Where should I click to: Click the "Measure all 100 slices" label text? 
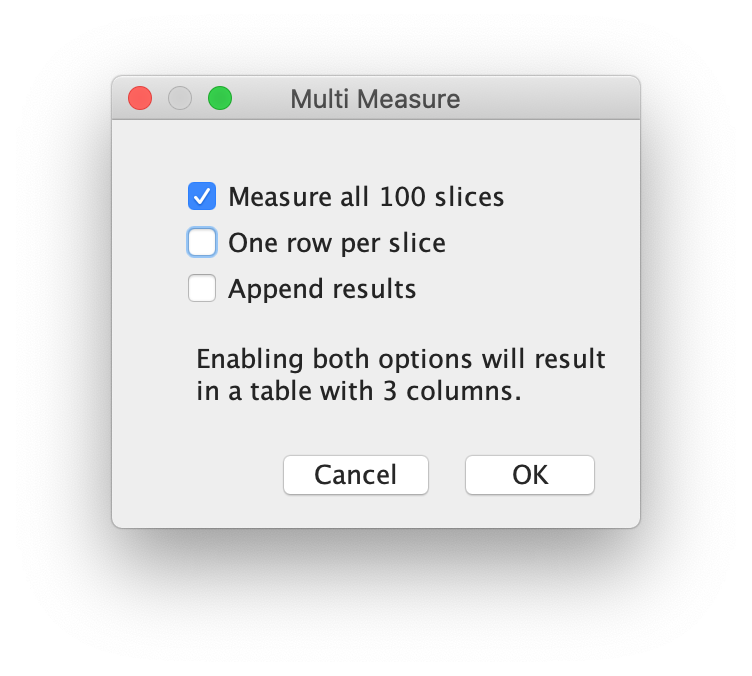(366, 196)
